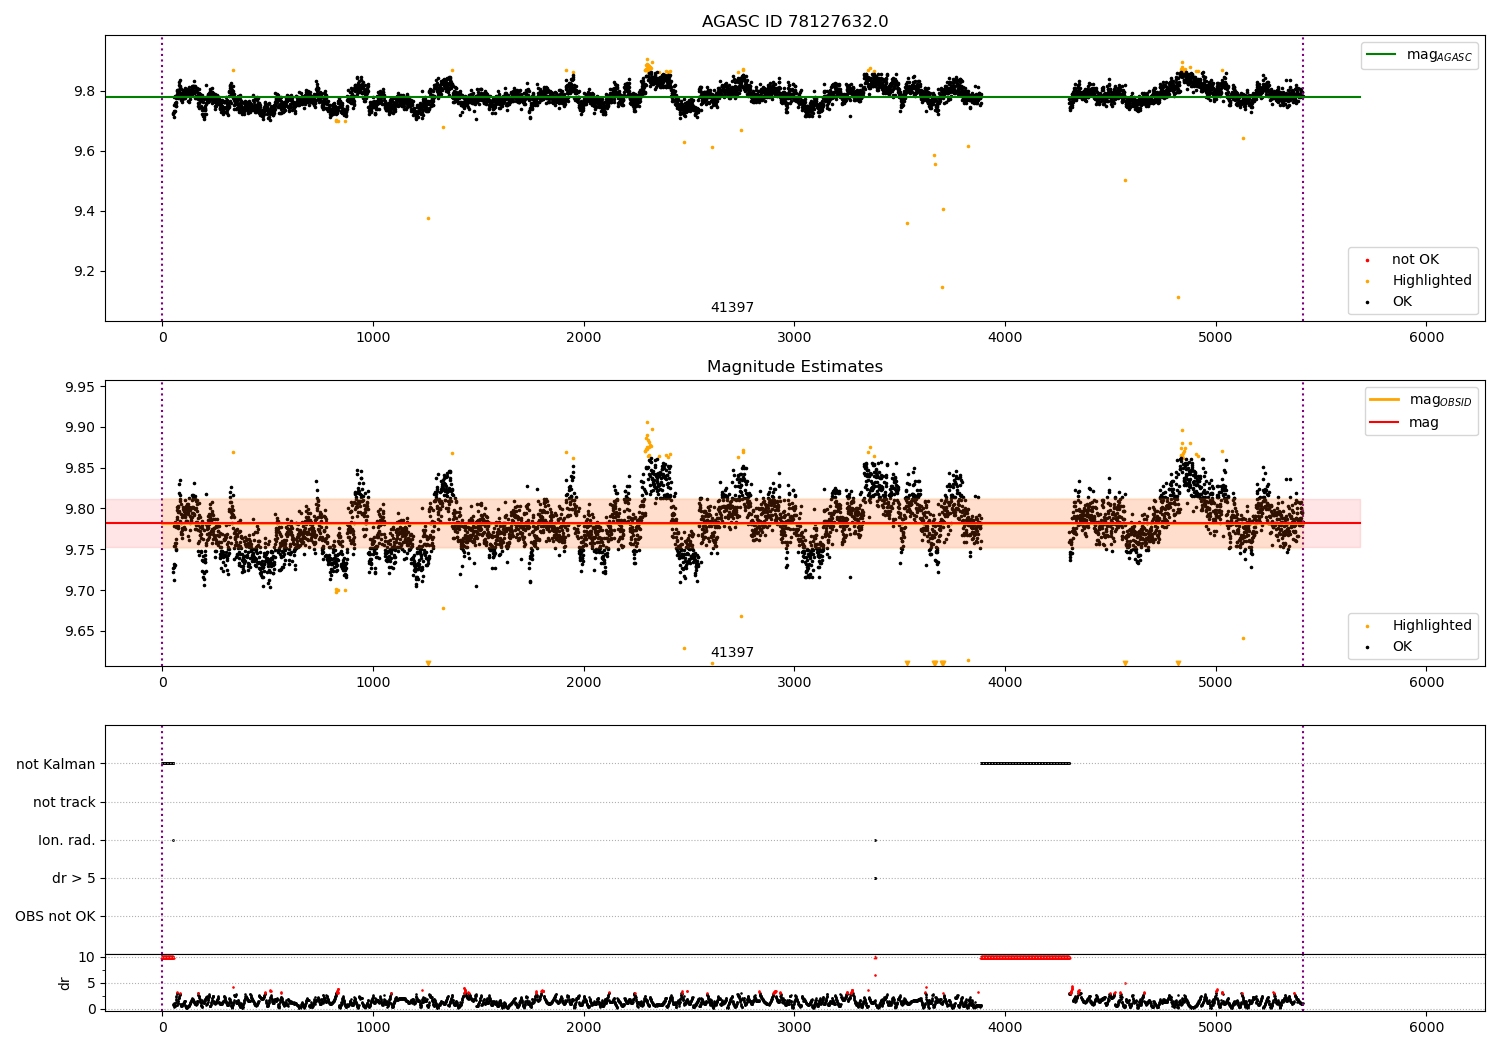Click the 'not Kalman' axis label
Image resolution: width=1500 pixels, height=1050 pixels.
click(x=56, y=765)
